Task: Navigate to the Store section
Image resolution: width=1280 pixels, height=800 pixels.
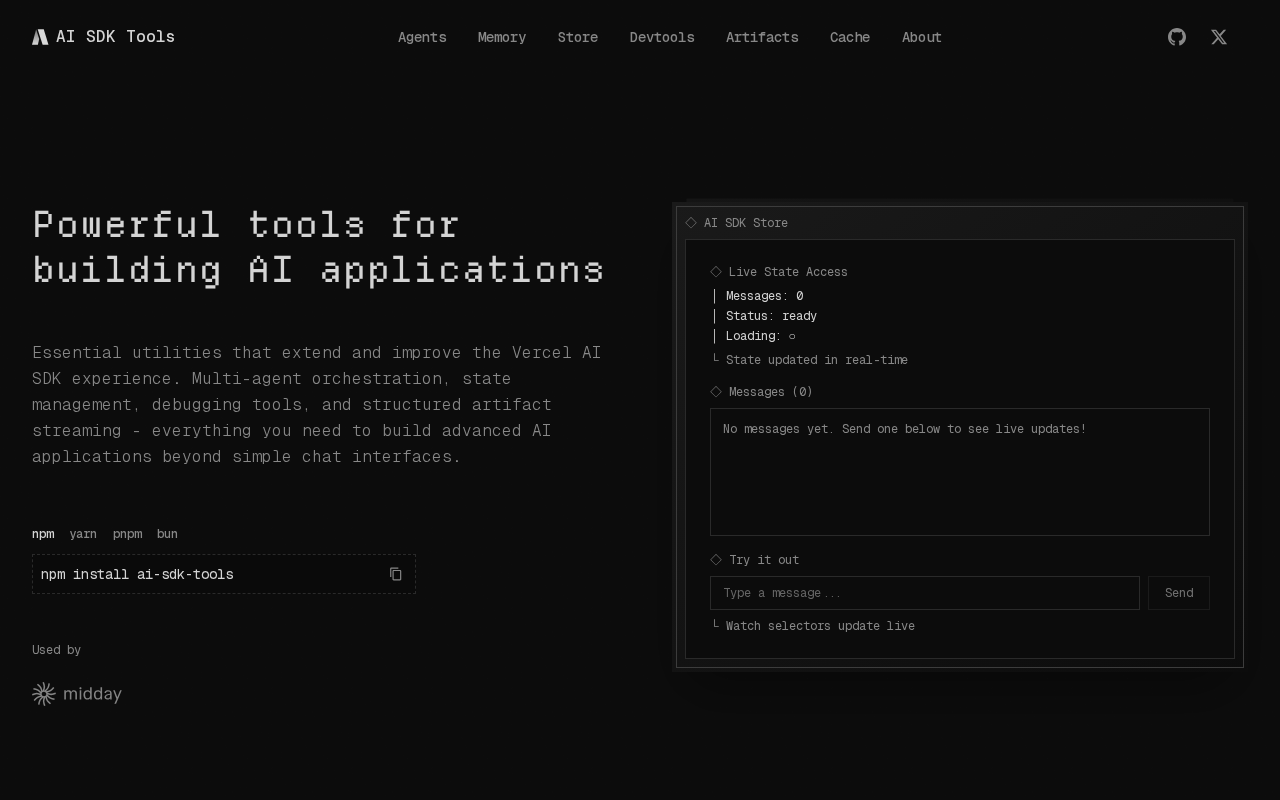Action: coord(578,37)
